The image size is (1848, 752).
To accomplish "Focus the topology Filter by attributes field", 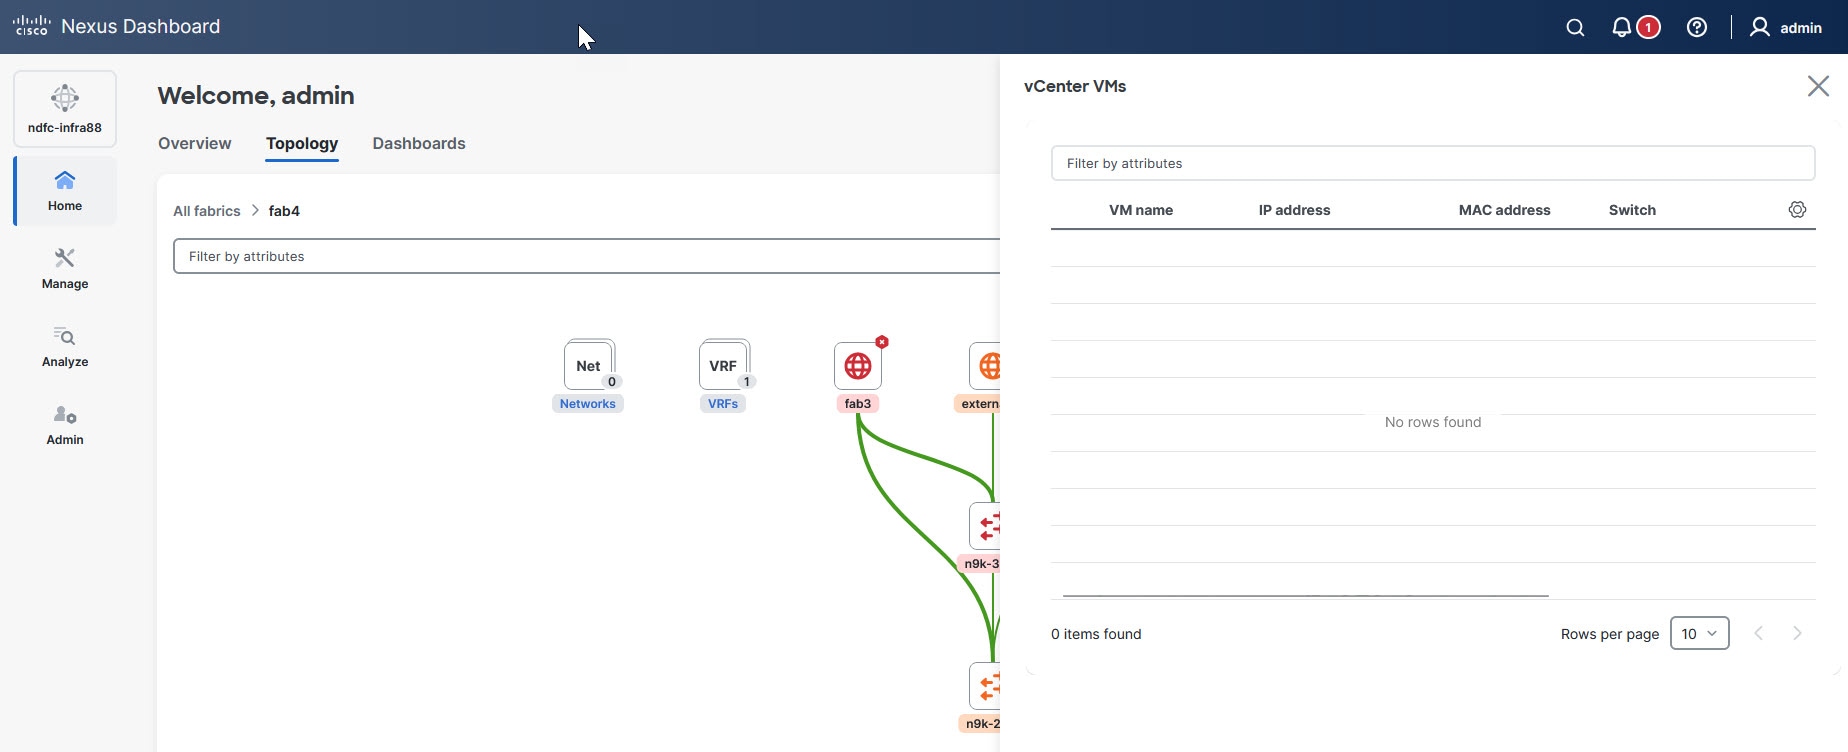I will click(x=586, y=256).
